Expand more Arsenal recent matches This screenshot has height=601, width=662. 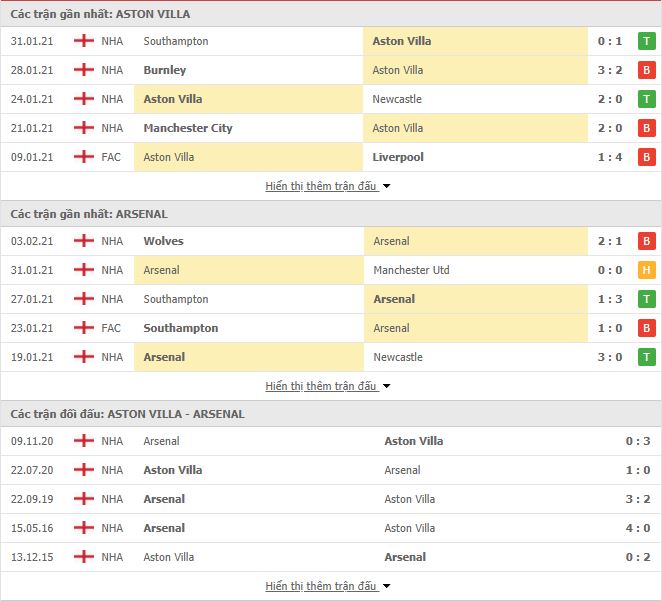(328, 386)
